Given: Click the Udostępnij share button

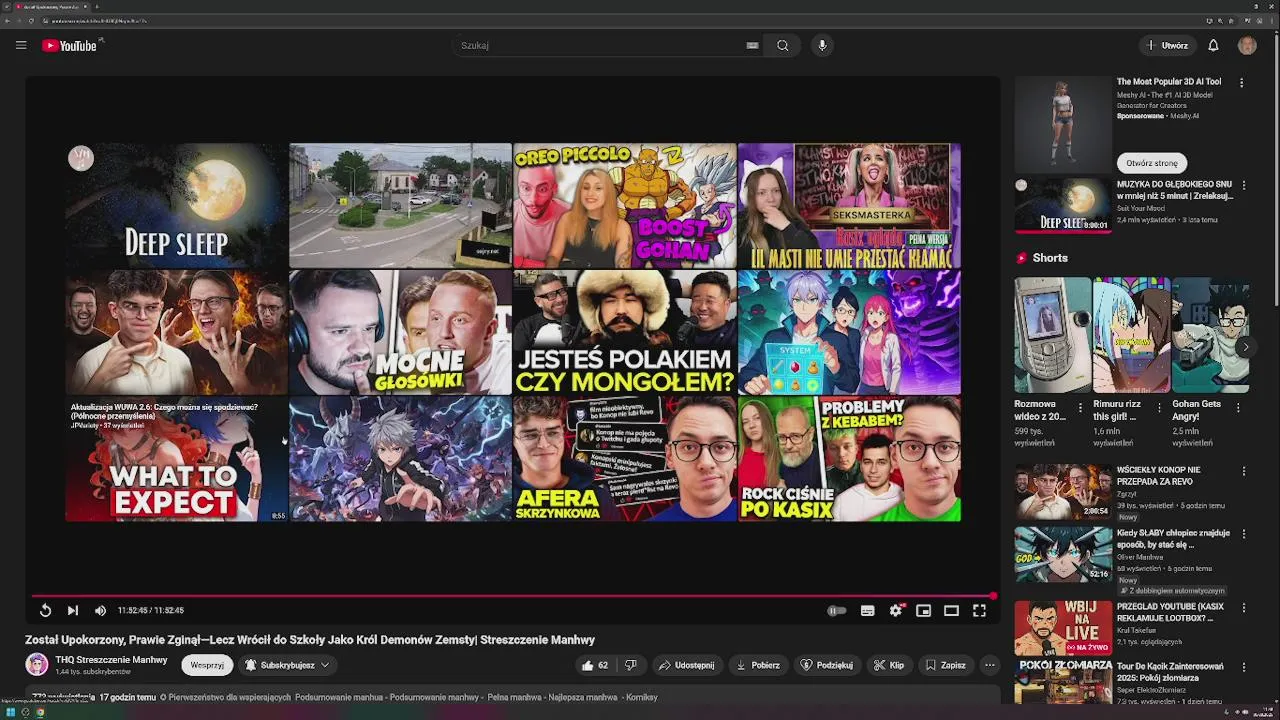Looking at the screenshot, I should tap(686, 665).
